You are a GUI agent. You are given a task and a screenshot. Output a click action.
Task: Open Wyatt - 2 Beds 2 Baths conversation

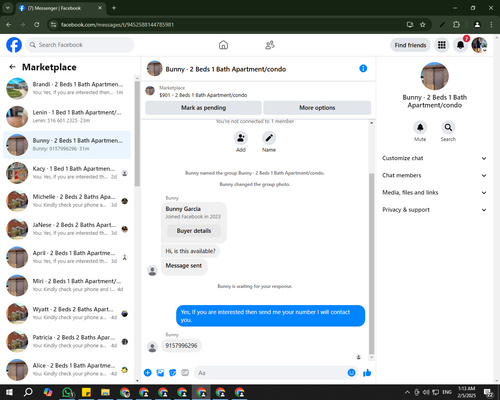point(67,313)
